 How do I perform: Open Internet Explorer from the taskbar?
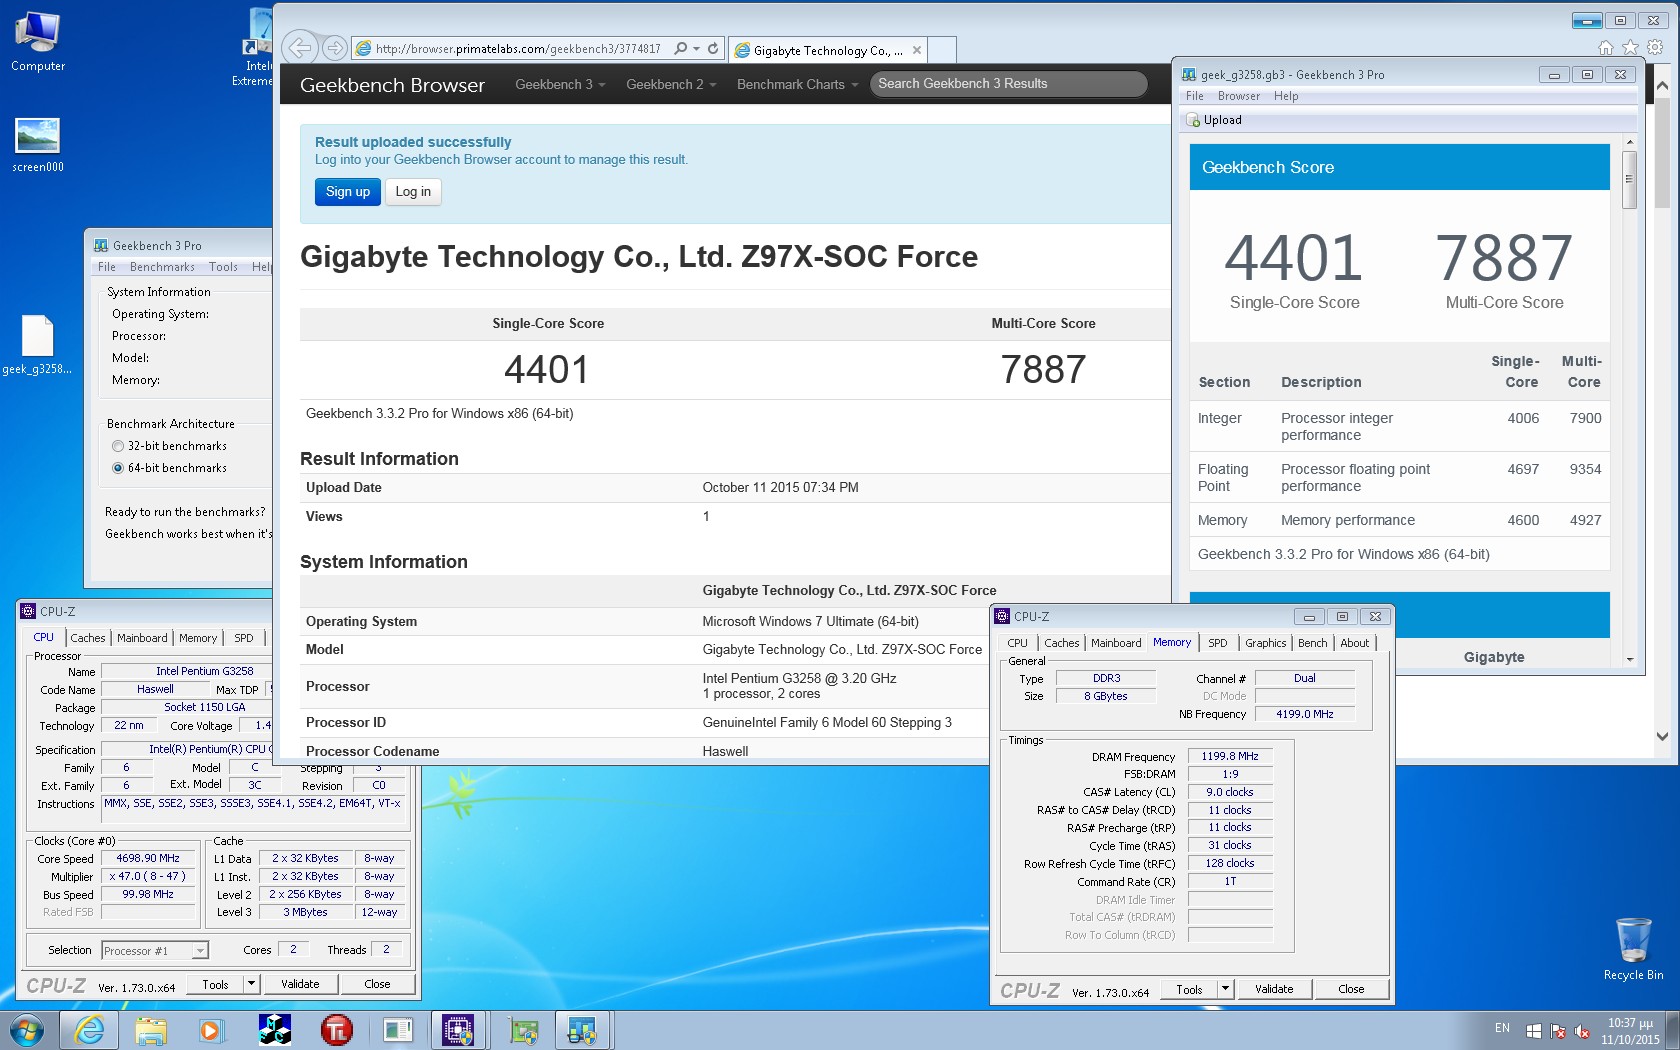tap(89, 1030)
